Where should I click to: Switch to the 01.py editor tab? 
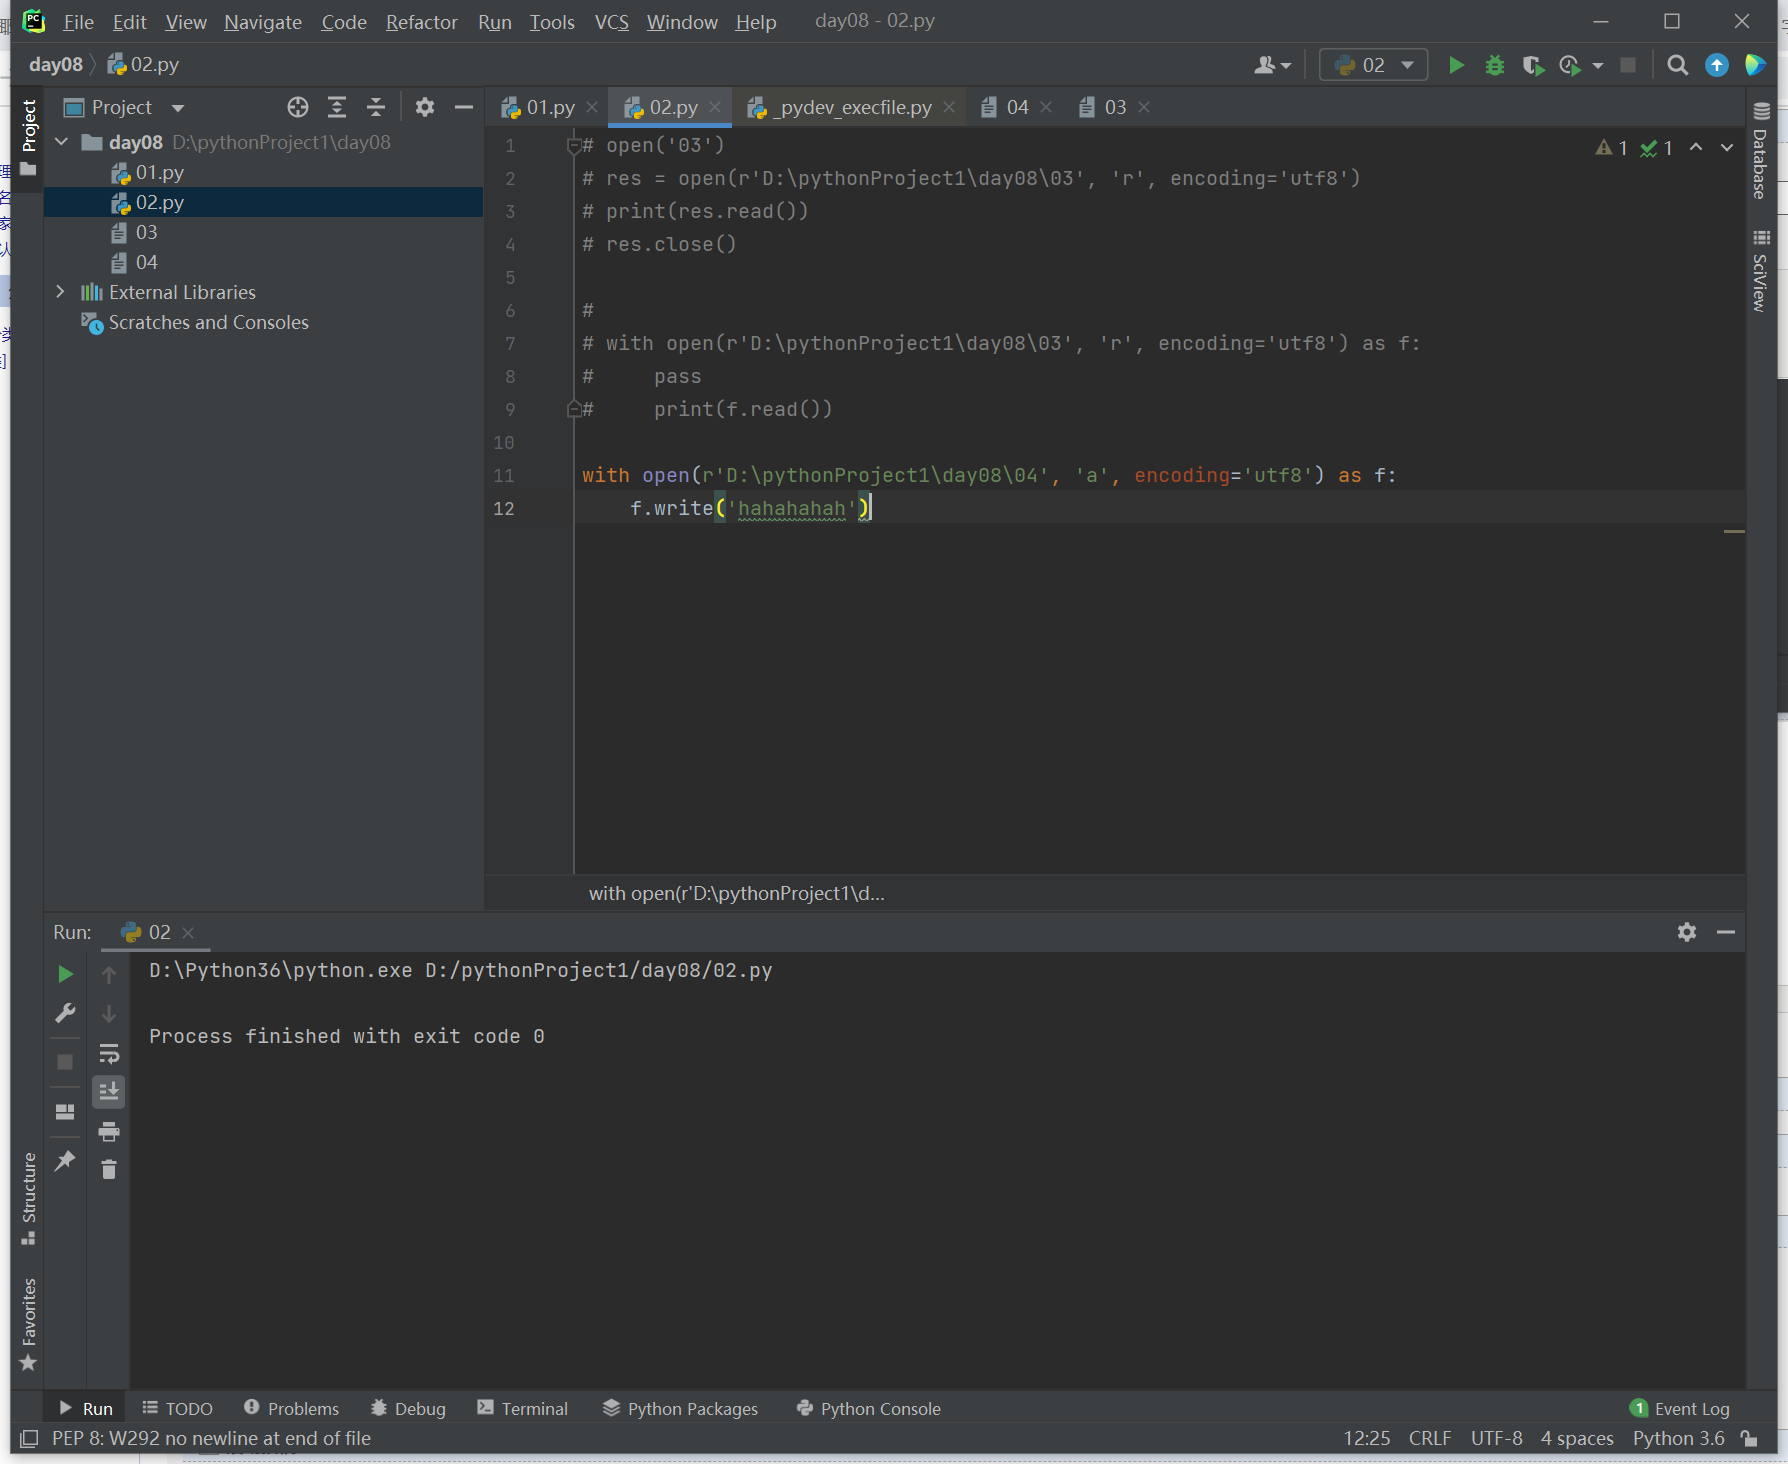(549, 107)
